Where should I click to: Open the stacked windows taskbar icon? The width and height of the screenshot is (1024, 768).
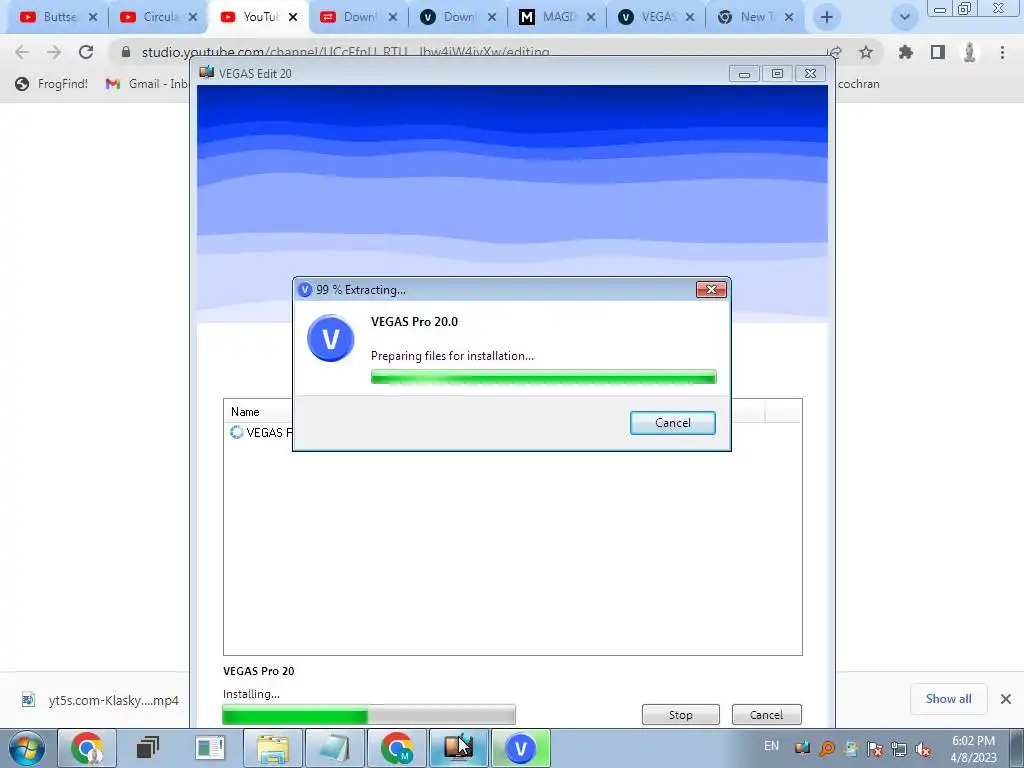tap(148, 748)
